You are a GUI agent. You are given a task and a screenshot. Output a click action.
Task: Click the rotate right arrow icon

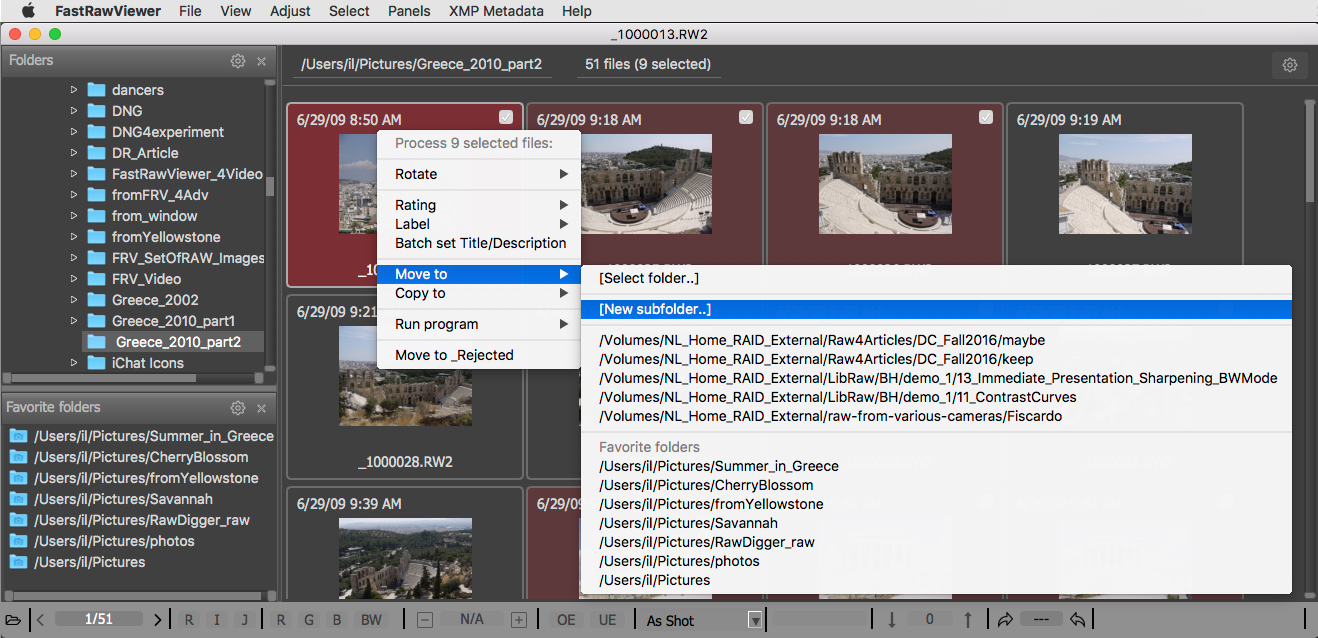pos(1004,620)
